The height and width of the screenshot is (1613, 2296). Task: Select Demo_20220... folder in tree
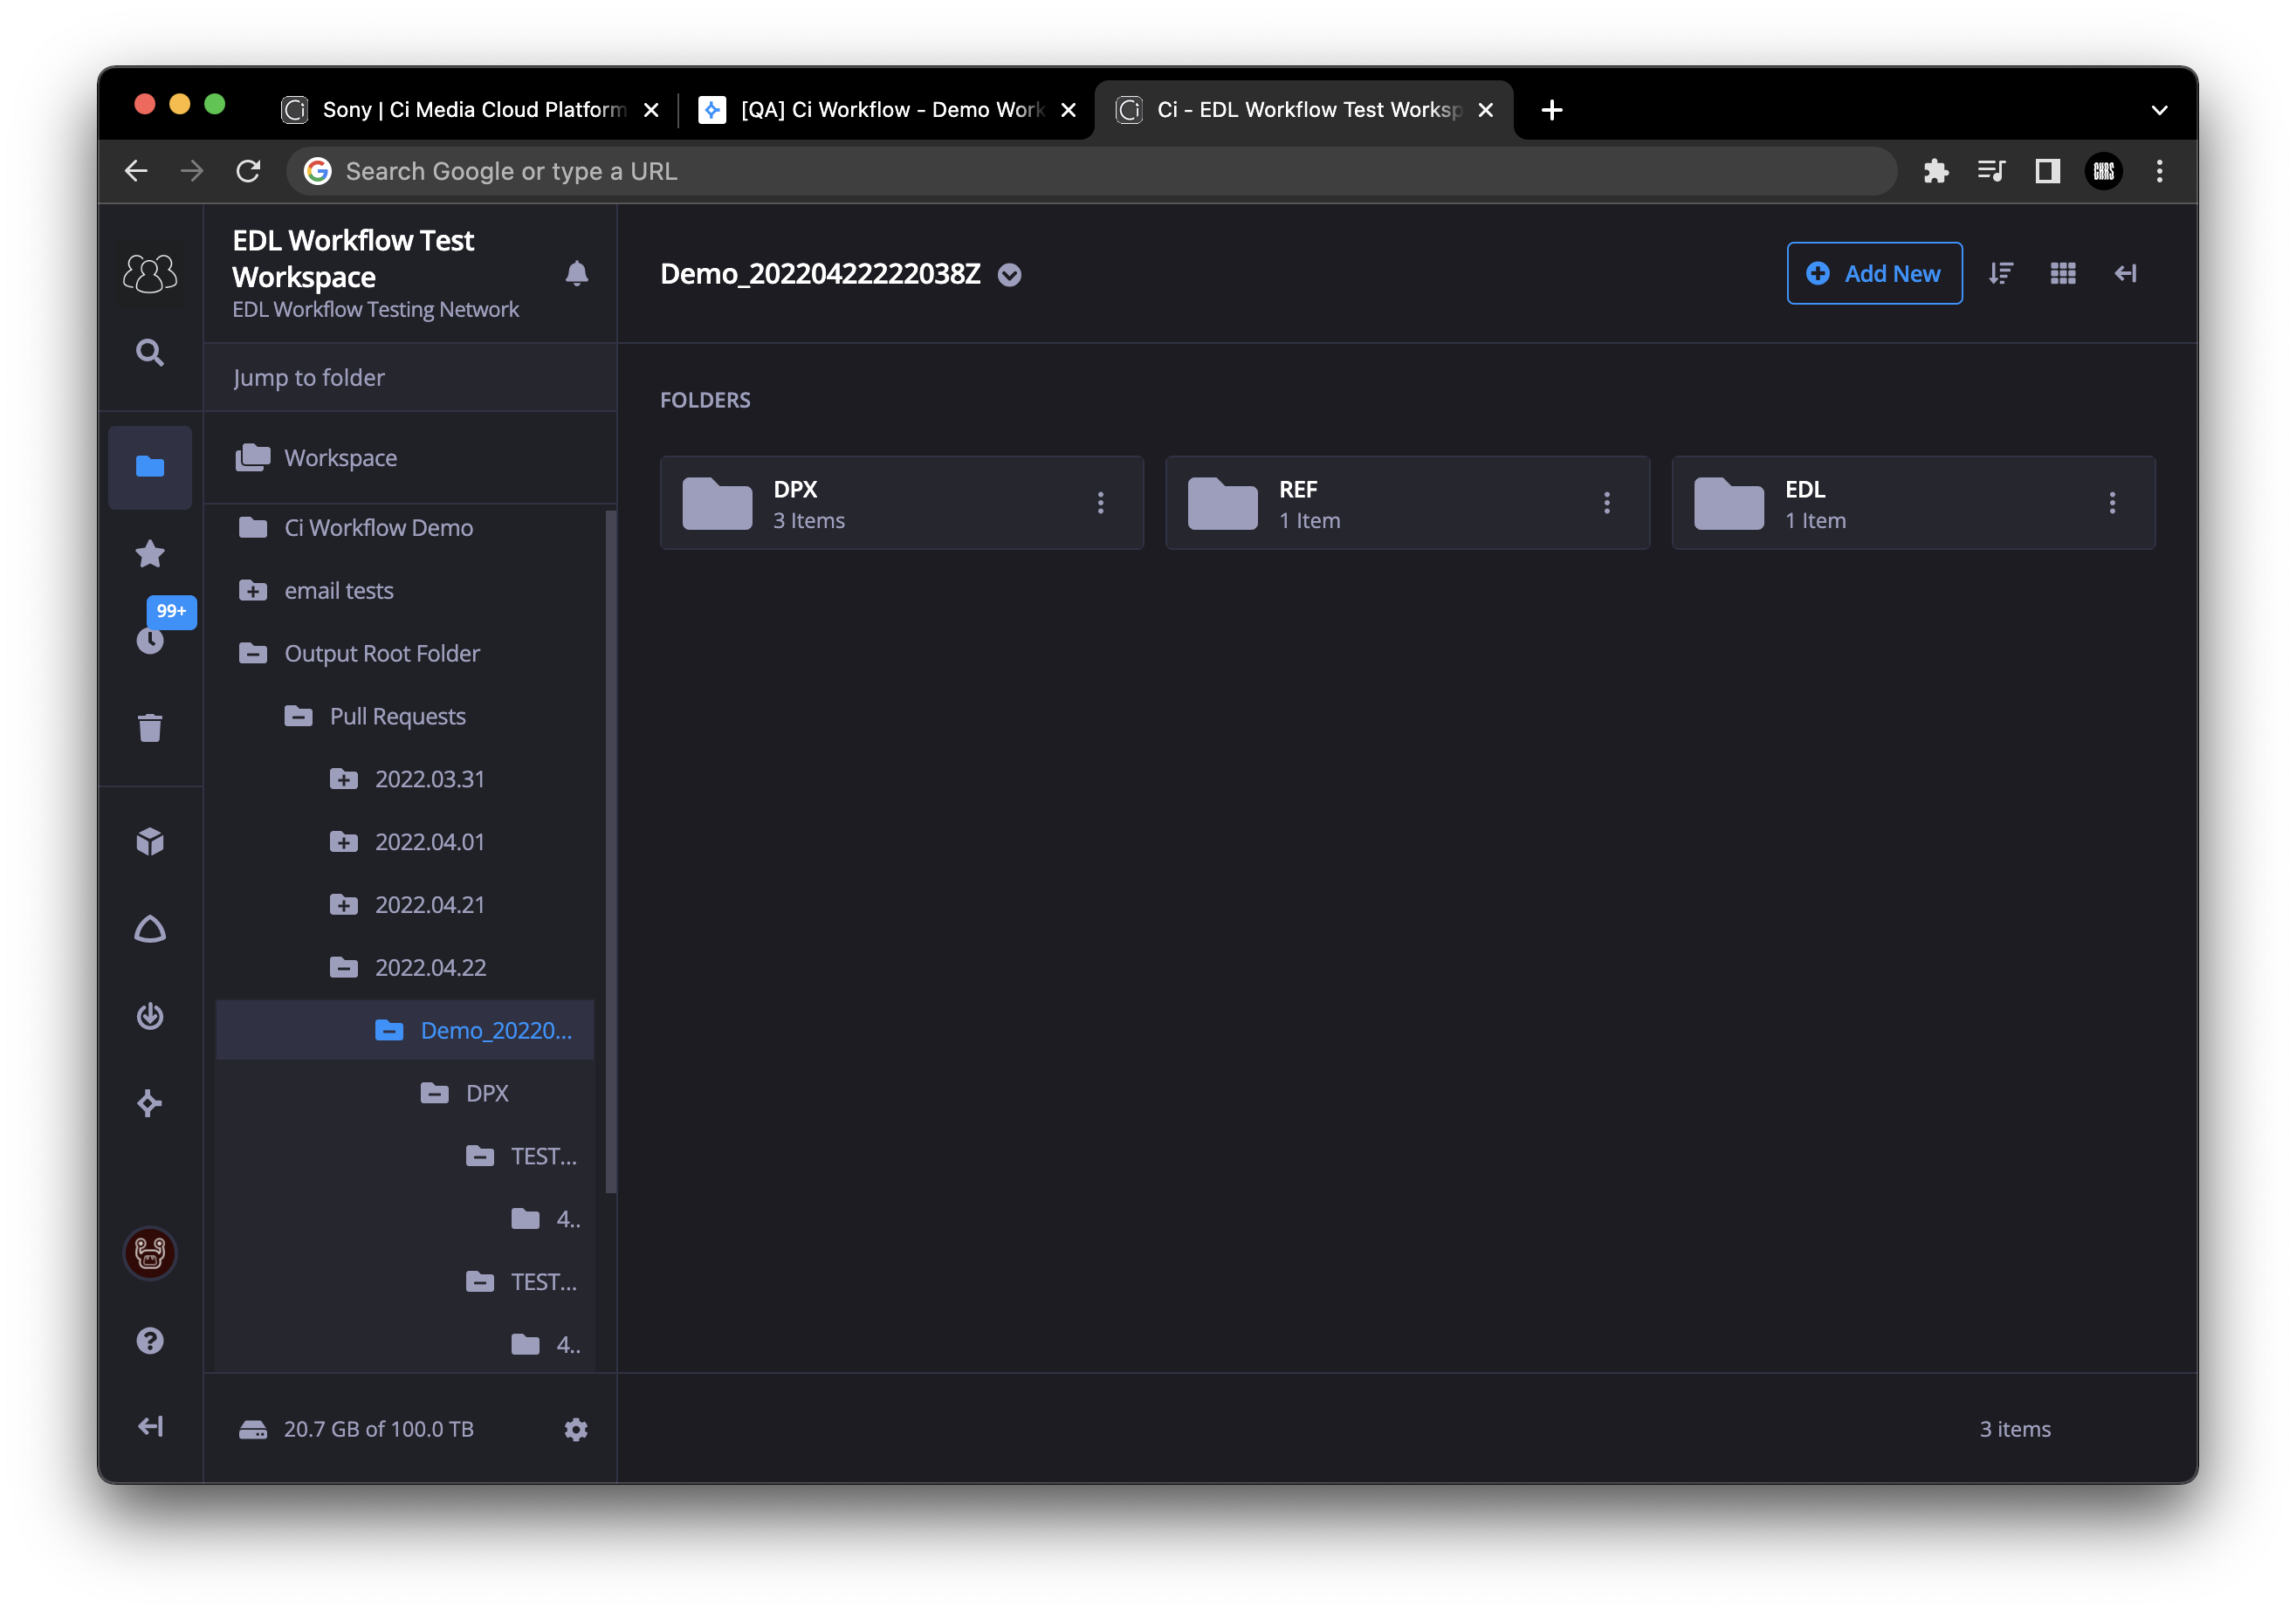405,1030
